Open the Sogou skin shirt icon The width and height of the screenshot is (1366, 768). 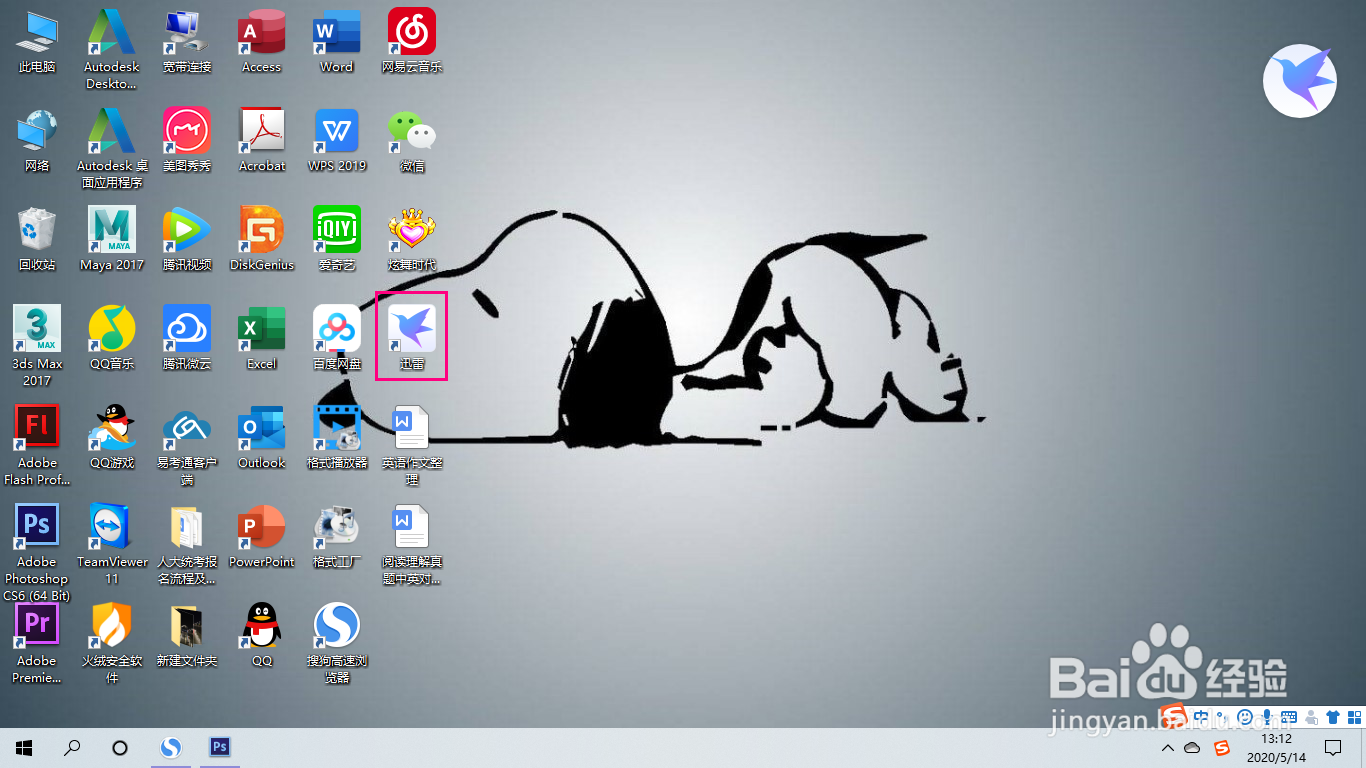[1333, 716]
